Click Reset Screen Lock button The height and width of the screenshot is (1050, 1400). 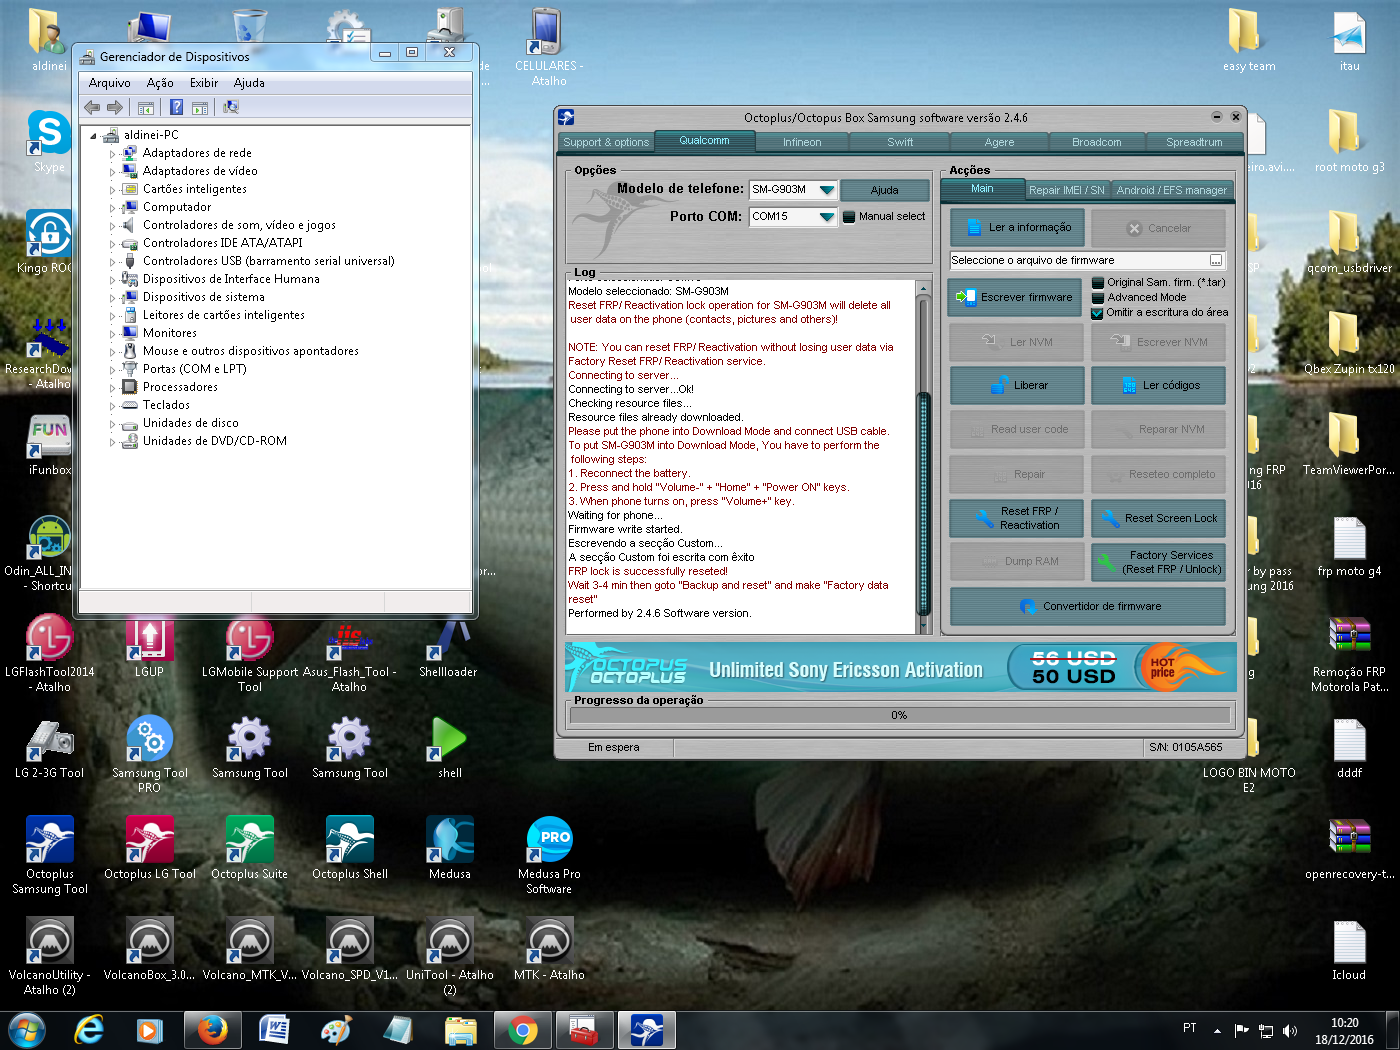click(x=1158, y=518)
